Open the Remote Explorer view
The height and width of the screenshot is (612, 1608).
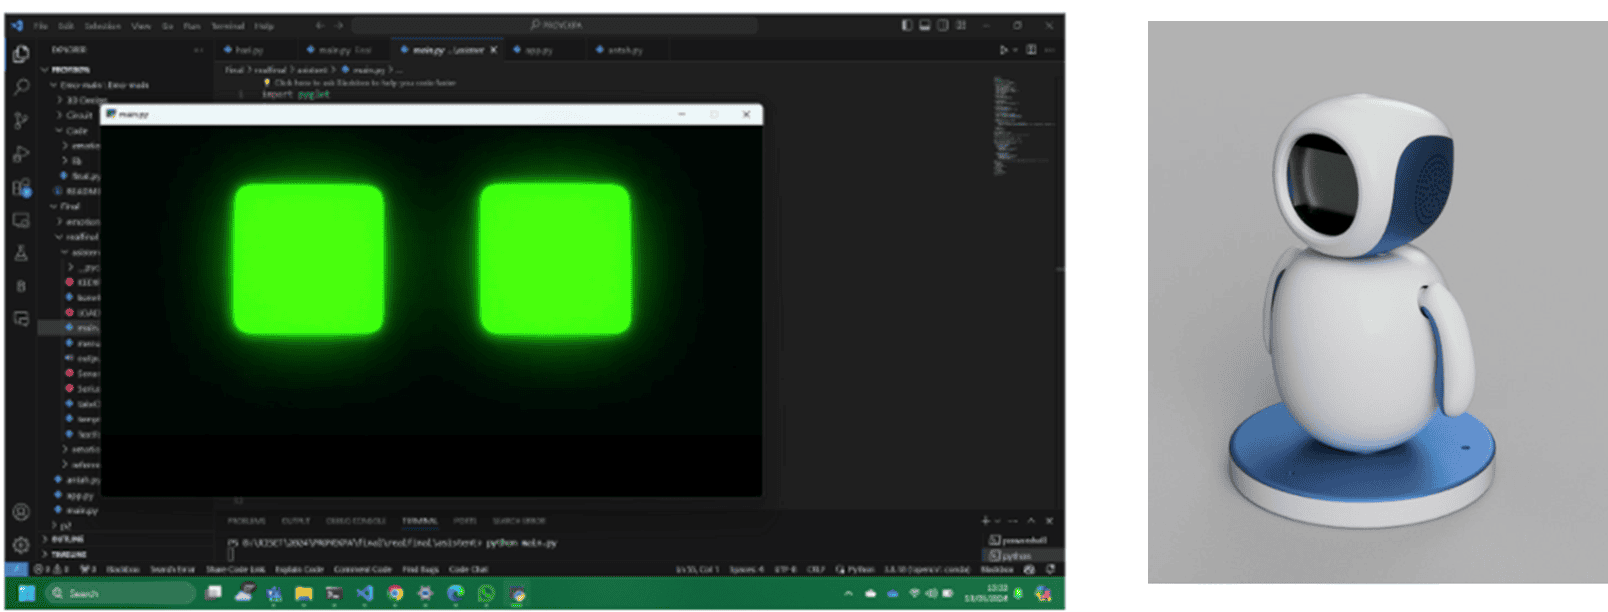coord(21,220)
